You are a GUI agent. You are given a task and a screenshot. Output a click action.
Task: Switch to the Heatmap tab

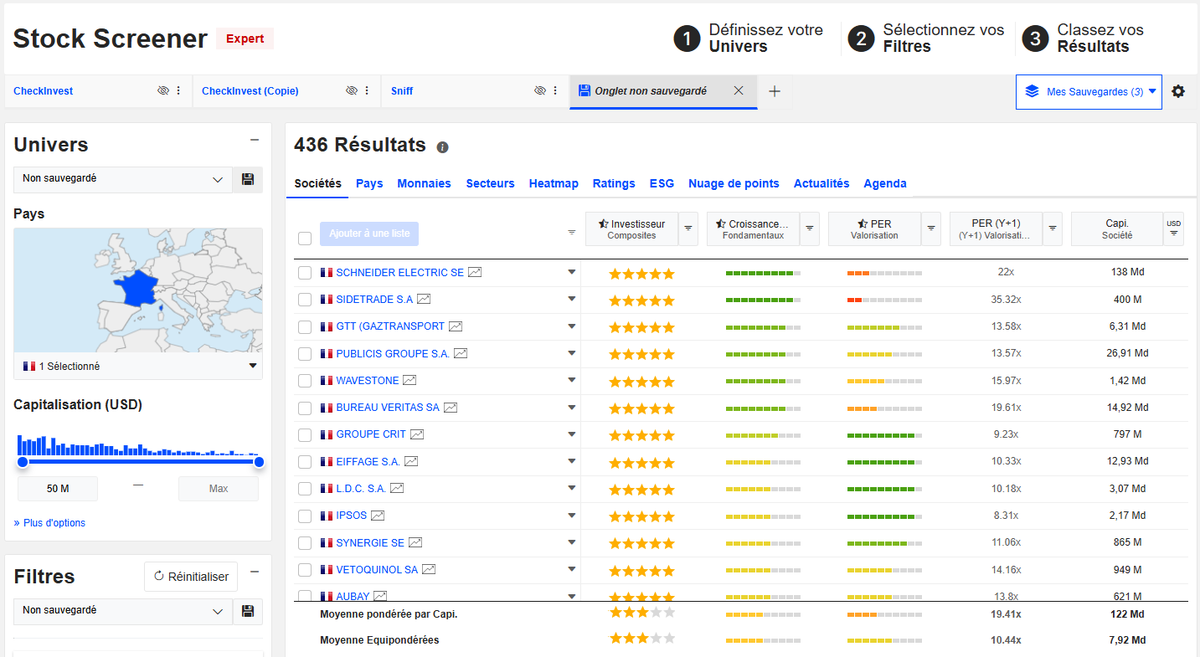[554, 184]
